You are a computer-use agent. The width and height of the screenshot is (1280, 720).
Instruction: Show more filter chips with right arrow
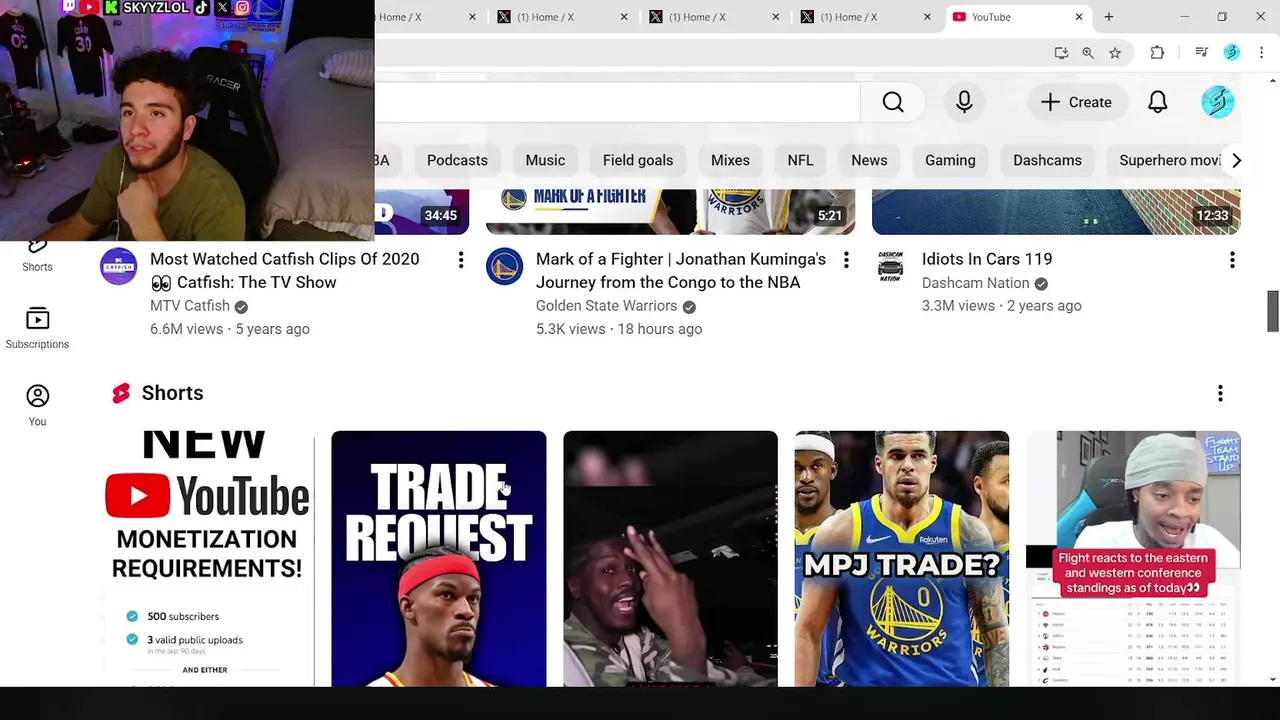(x=1236, y=160)
